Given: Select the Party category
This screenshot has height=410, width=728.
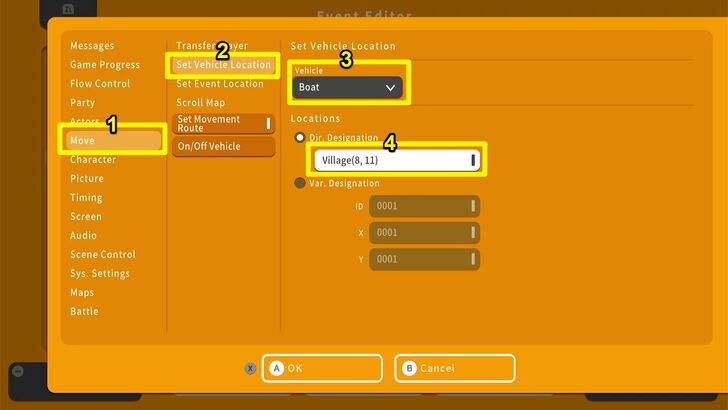Looking at the screenshot, I should click(82, 103).
